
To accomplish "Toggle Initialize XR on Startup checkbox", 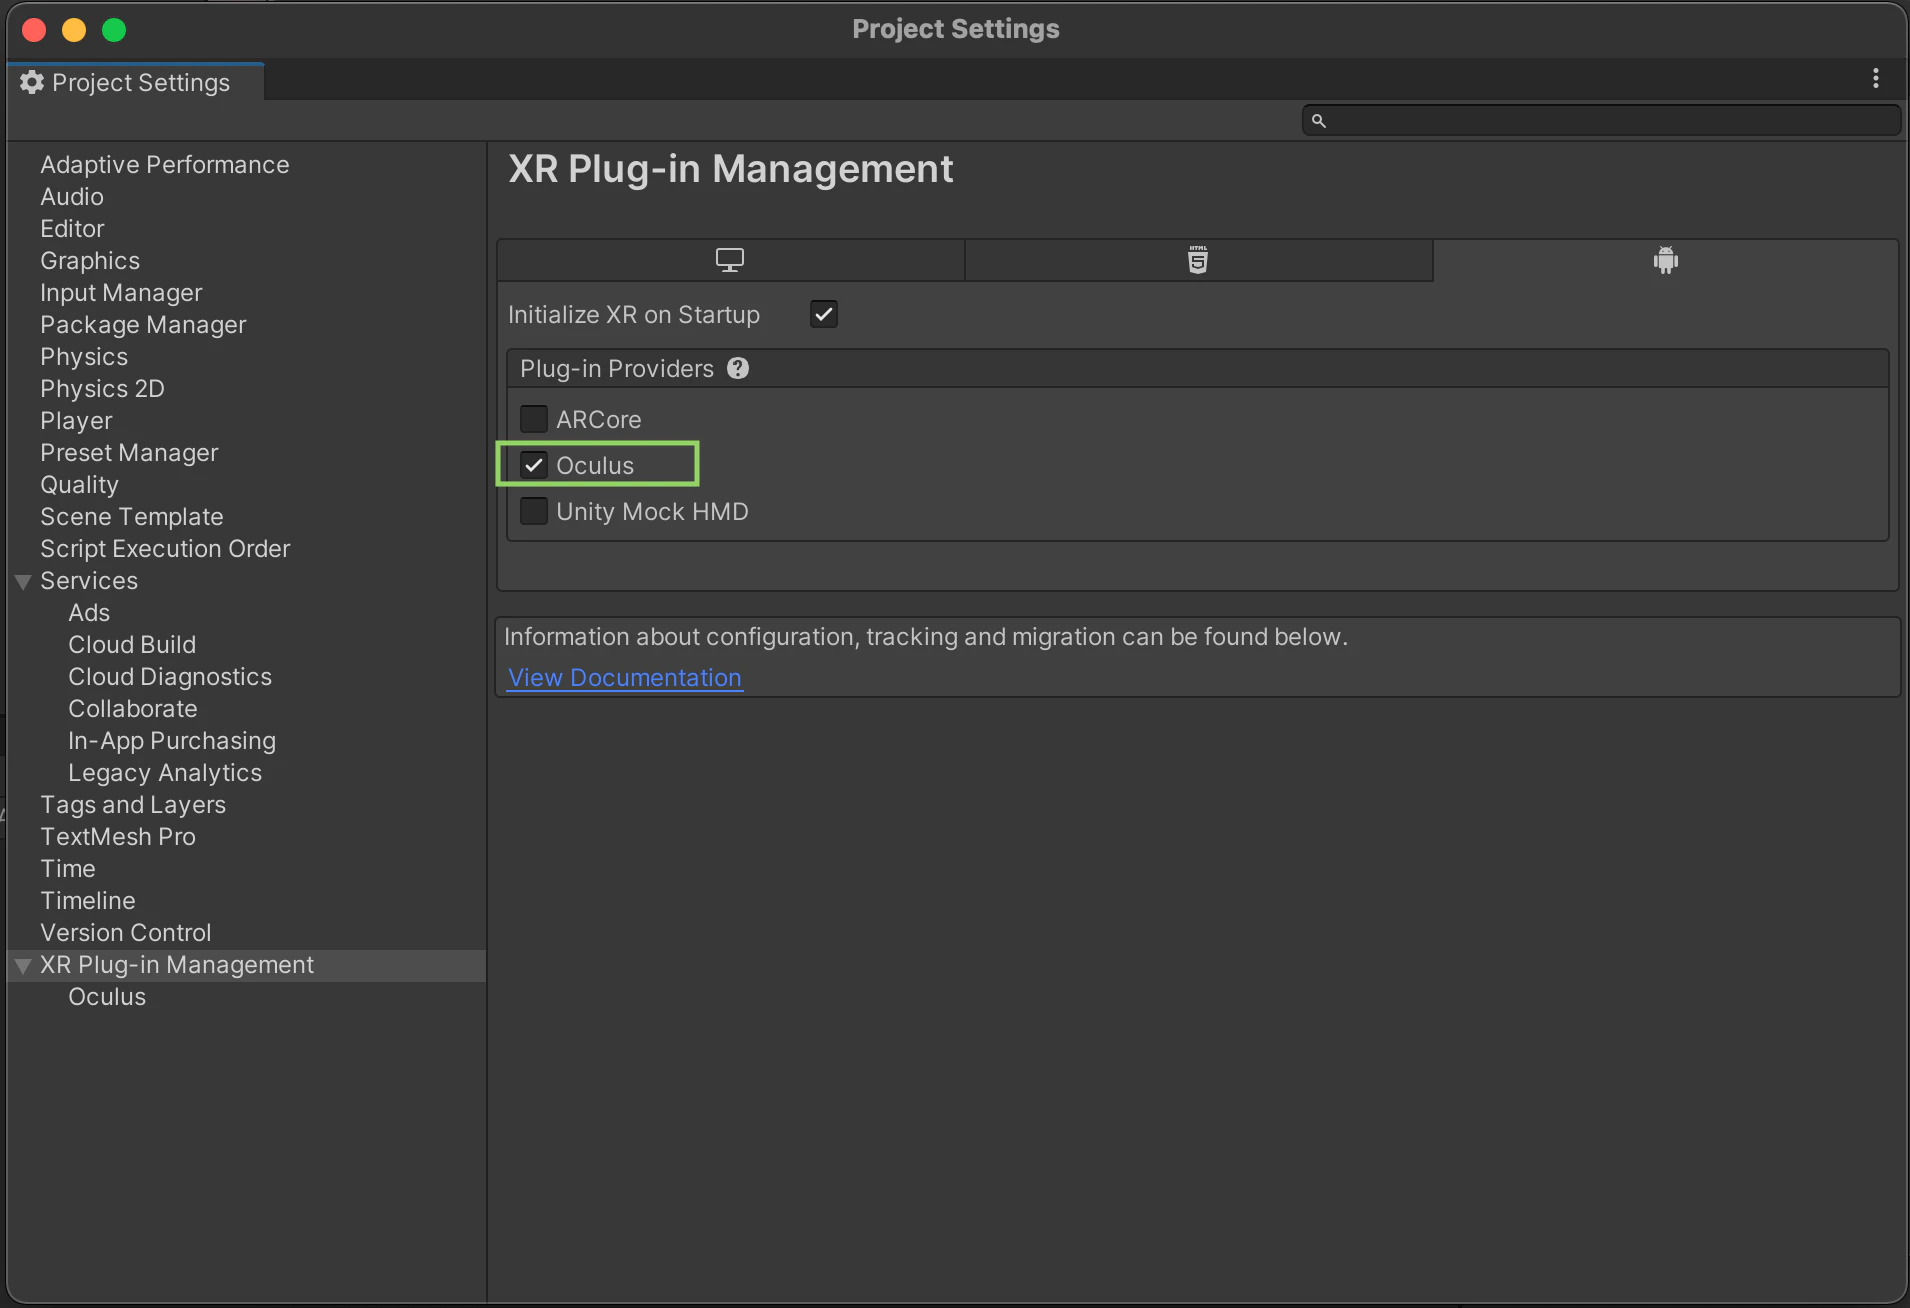I will coord(824,314).
